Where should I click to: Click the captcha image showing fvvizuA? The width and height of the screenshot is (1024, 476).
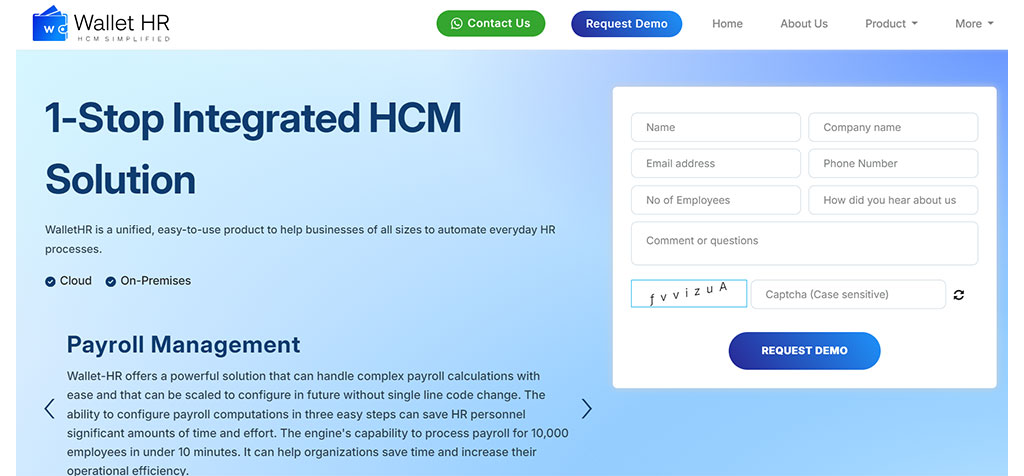point(689,294)
